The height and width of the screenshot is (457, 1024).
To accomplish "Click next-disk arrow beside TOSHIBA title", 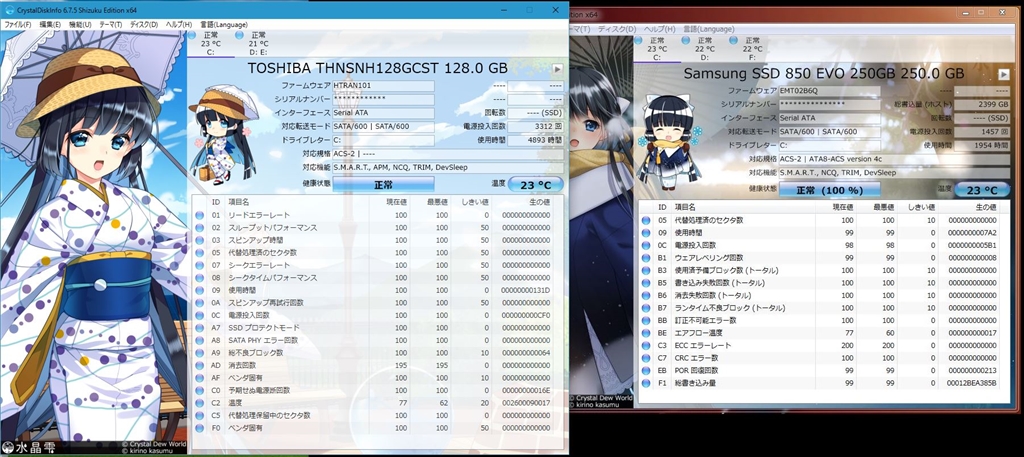I will [557, 69].
